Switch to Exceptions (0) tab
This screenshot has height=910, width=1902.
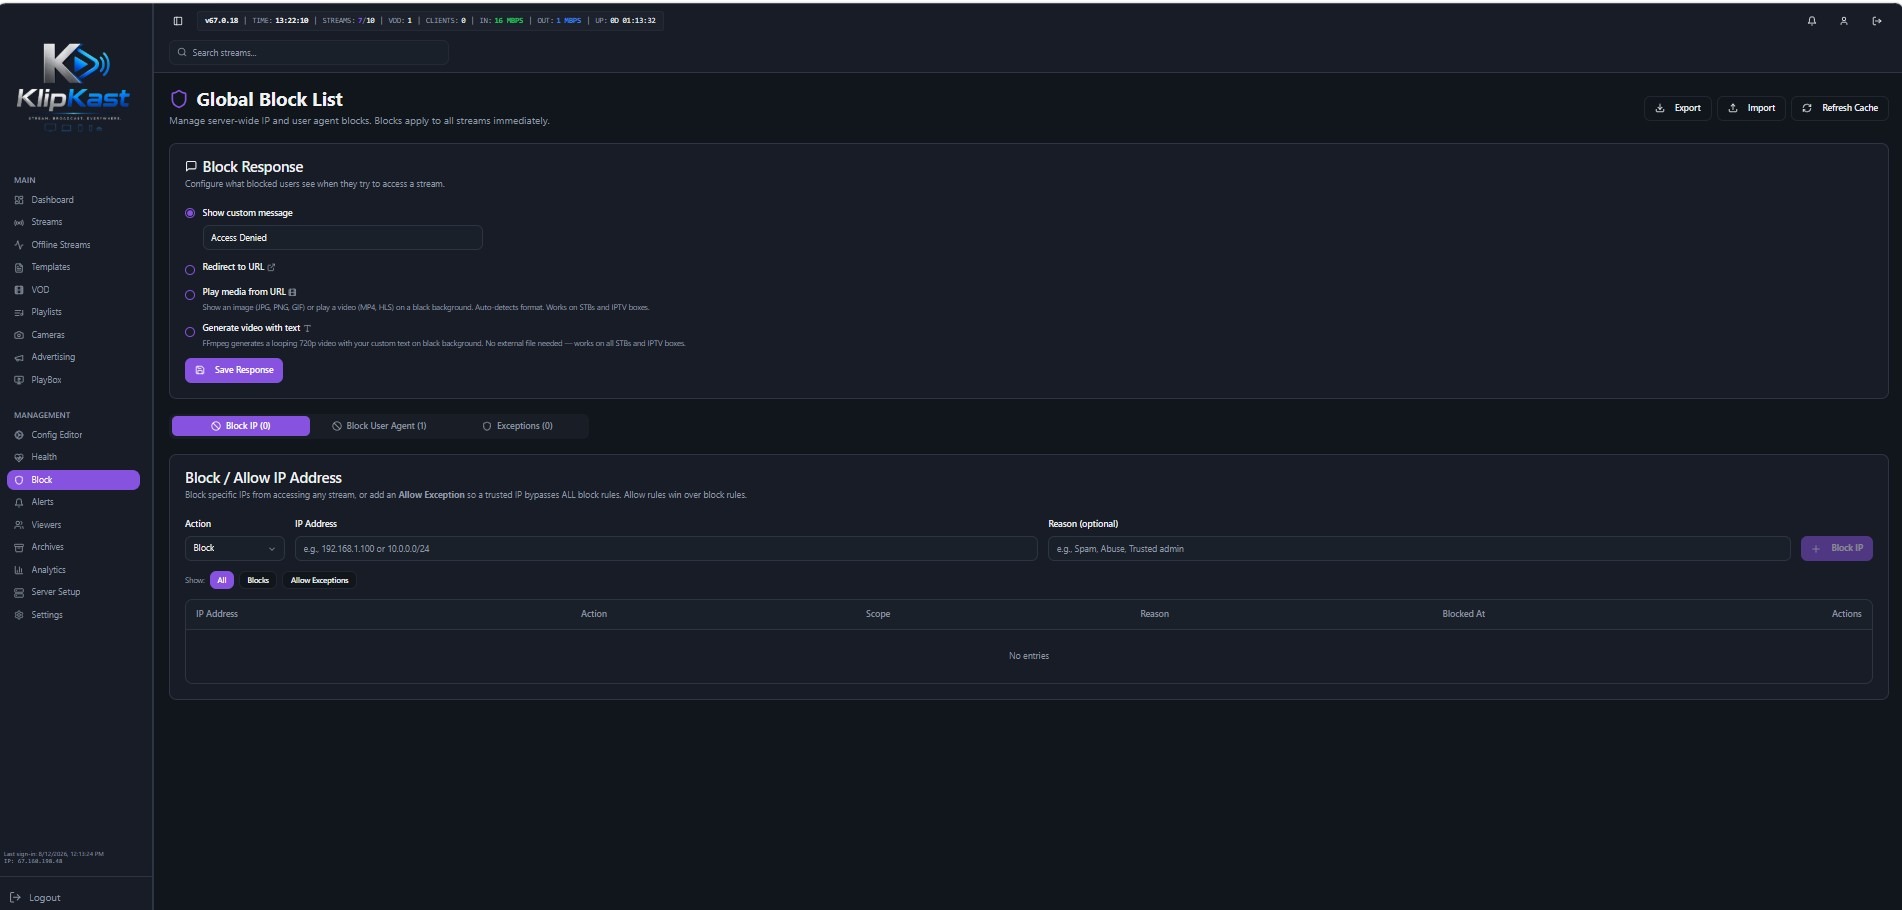tap(518, 426)
